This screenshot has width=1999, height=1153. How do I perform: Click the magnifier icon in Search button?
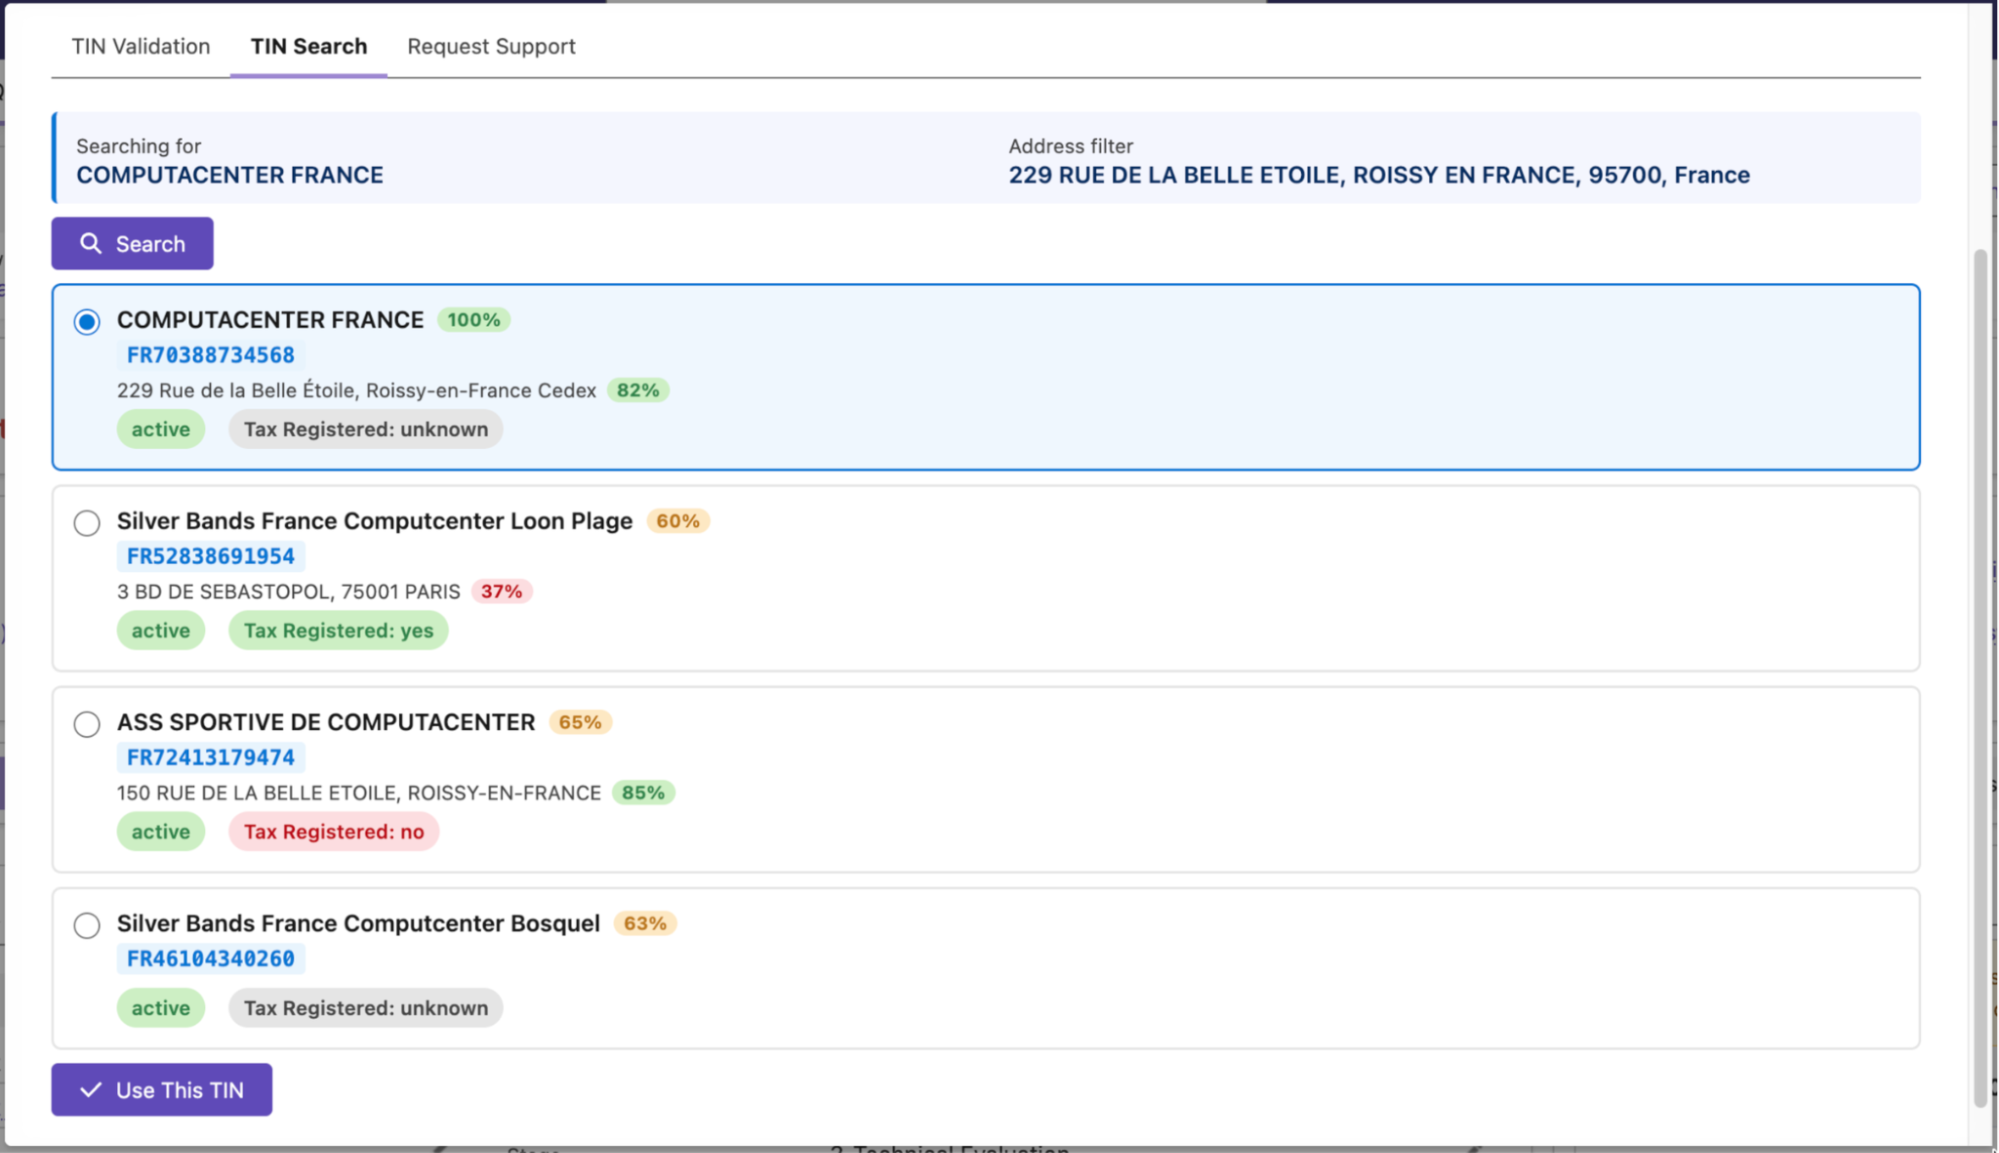pos(91,244)
